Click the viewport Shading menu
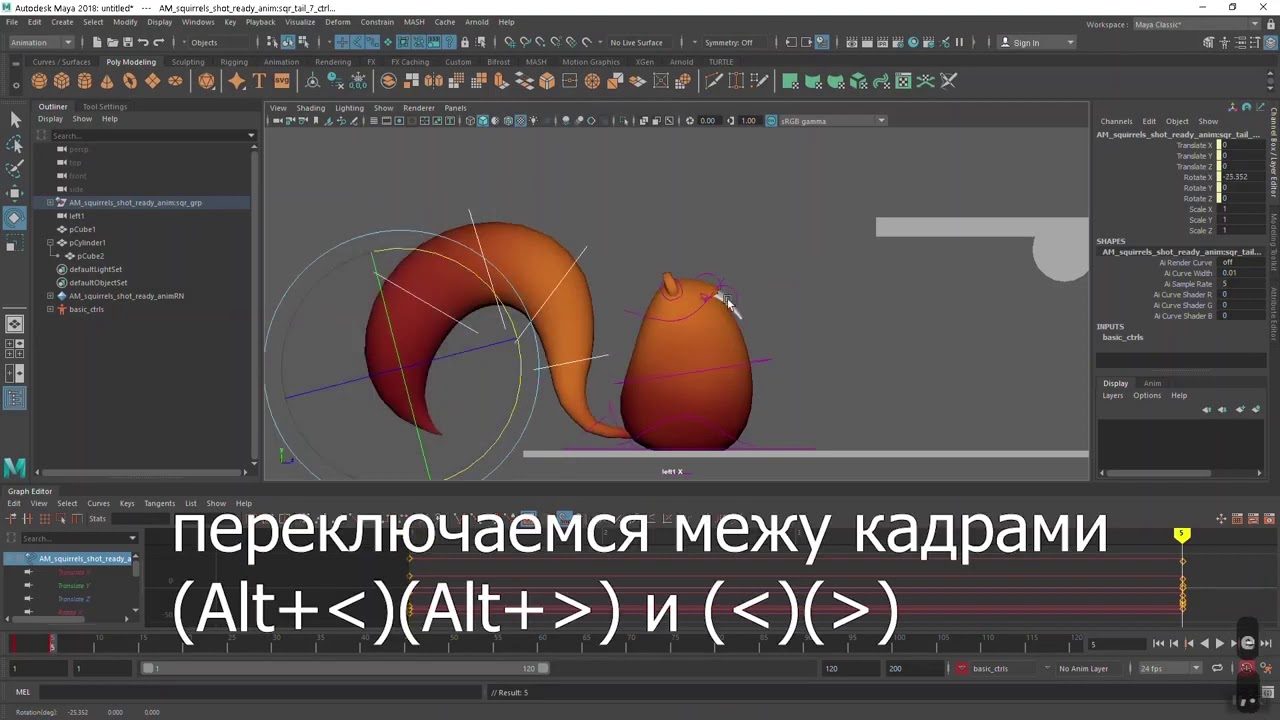 [310, 108]
